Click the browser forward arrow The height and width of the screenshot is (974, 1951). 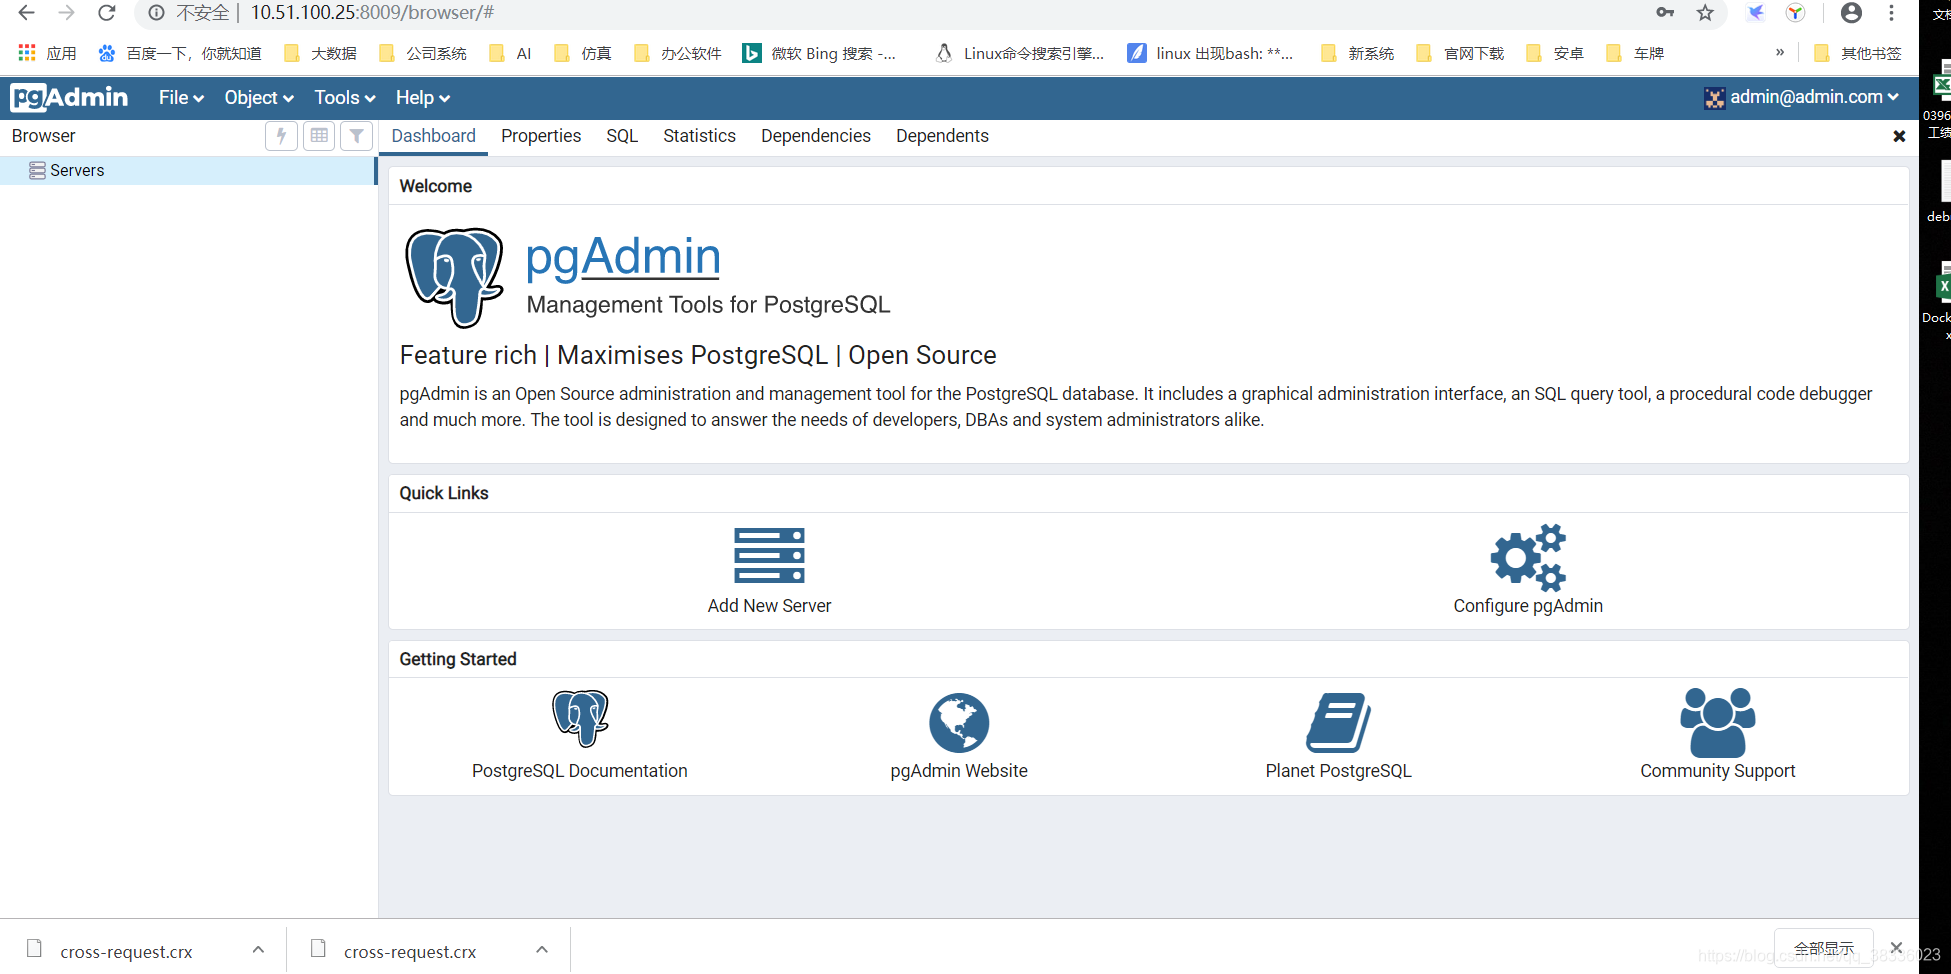pos(66,13)
